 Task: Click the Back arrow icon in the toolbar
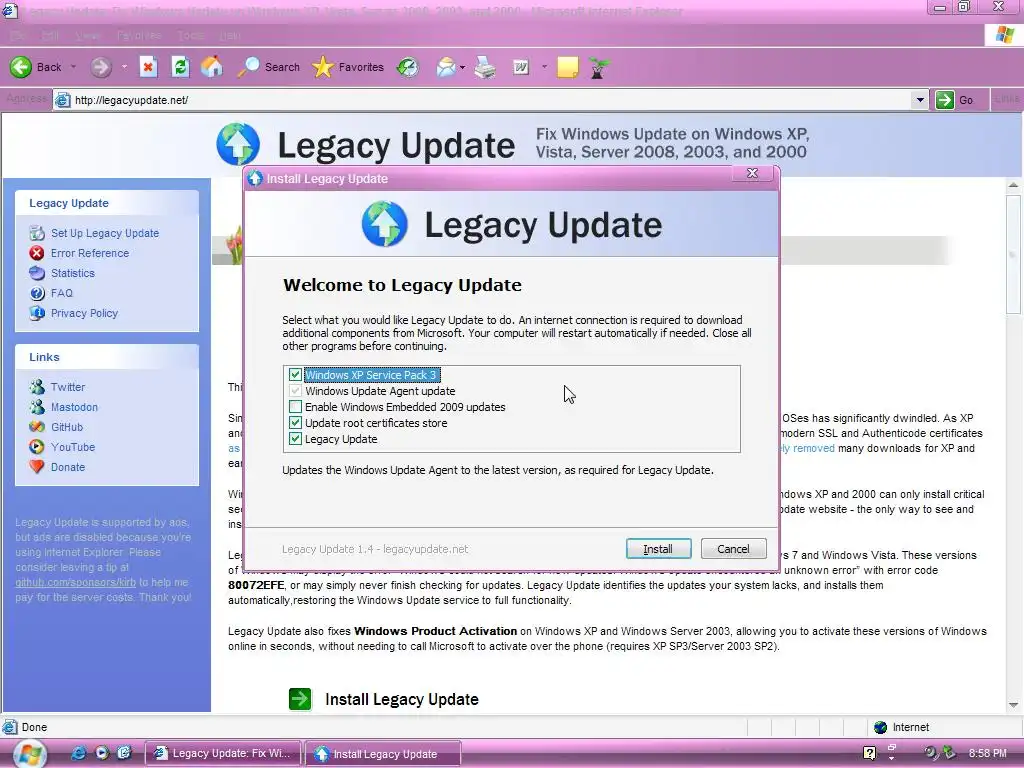coord(21,67)
